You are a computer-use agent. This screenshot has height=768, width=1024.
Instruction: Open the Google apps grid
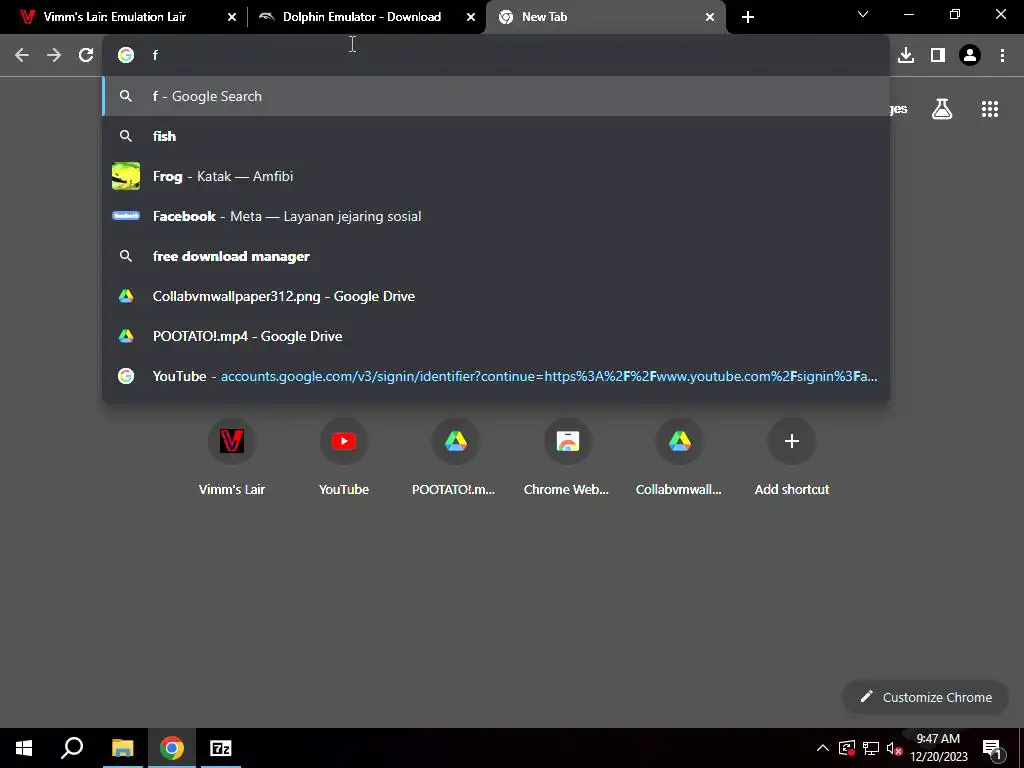[989, 109]
